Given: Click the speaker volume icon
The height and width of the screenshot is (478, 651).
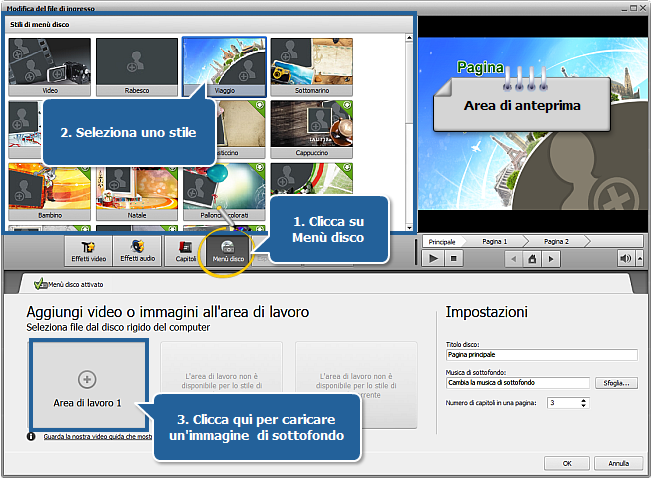Looking at the screenshot, I should click(625, 259).
